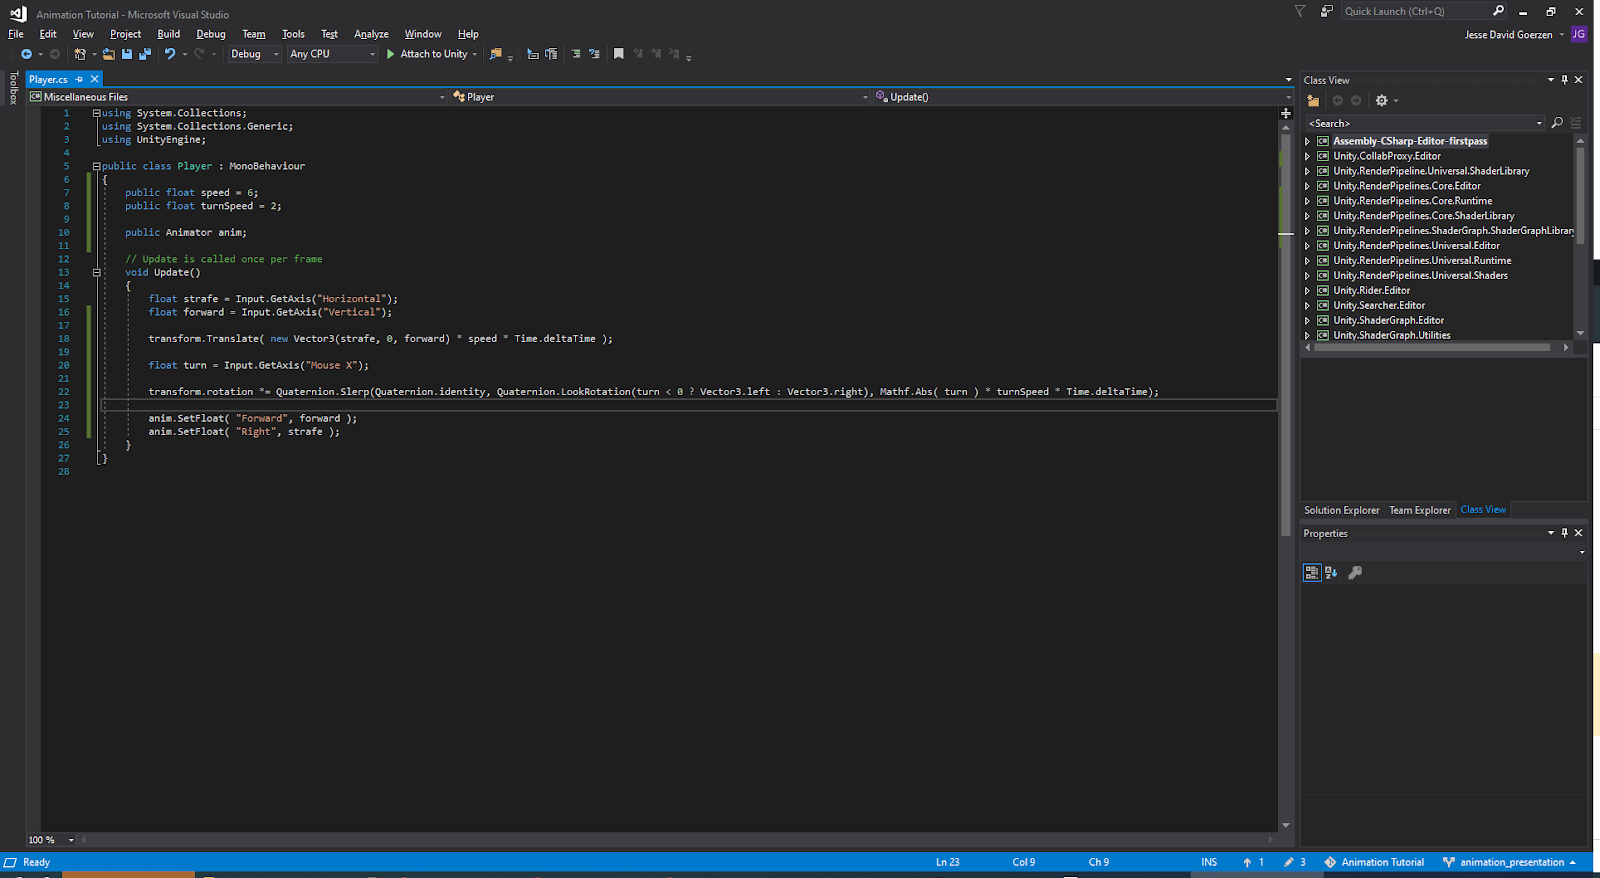Click the uncomment selected lines icon

(594, 54)
